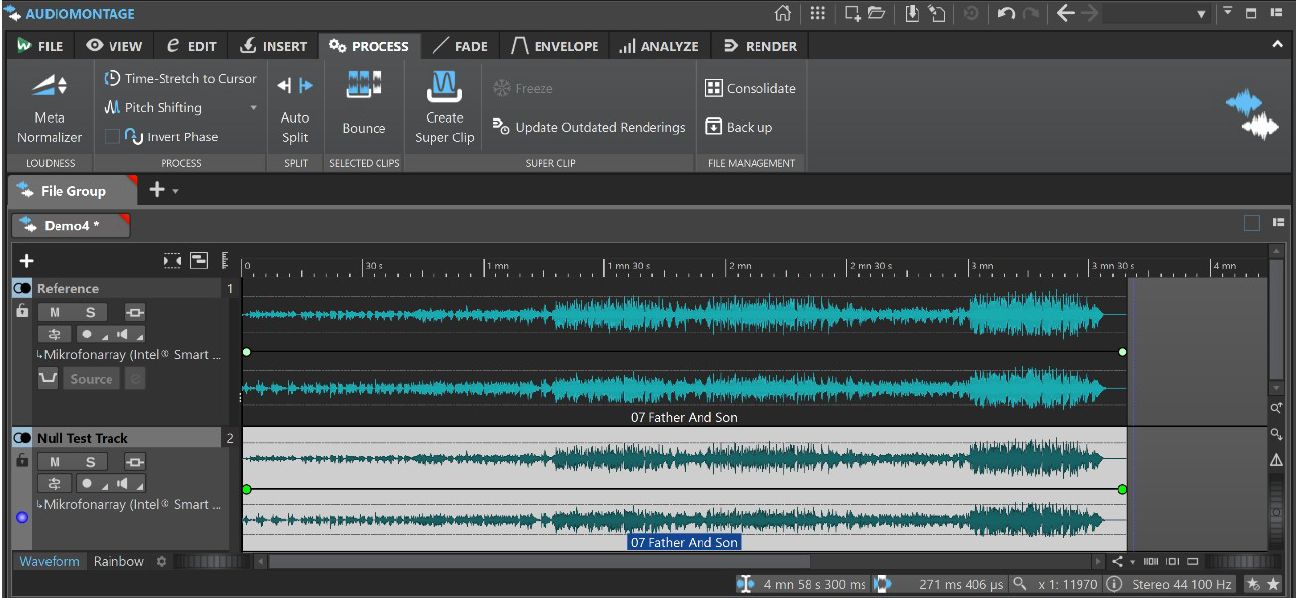The height and width of the screenshot is (598, 1296).
Task: Click Update Outdated Renderings
Action: point(589,127)
